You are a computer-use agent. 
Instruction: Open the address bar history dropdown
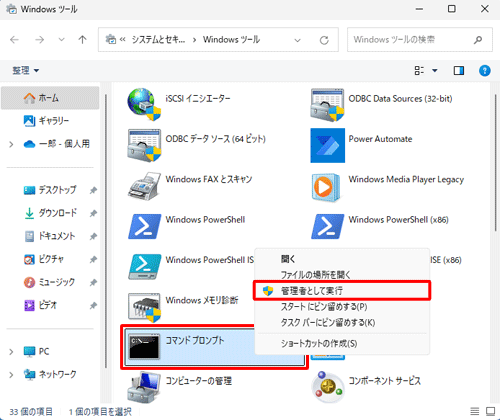point(297,40)
